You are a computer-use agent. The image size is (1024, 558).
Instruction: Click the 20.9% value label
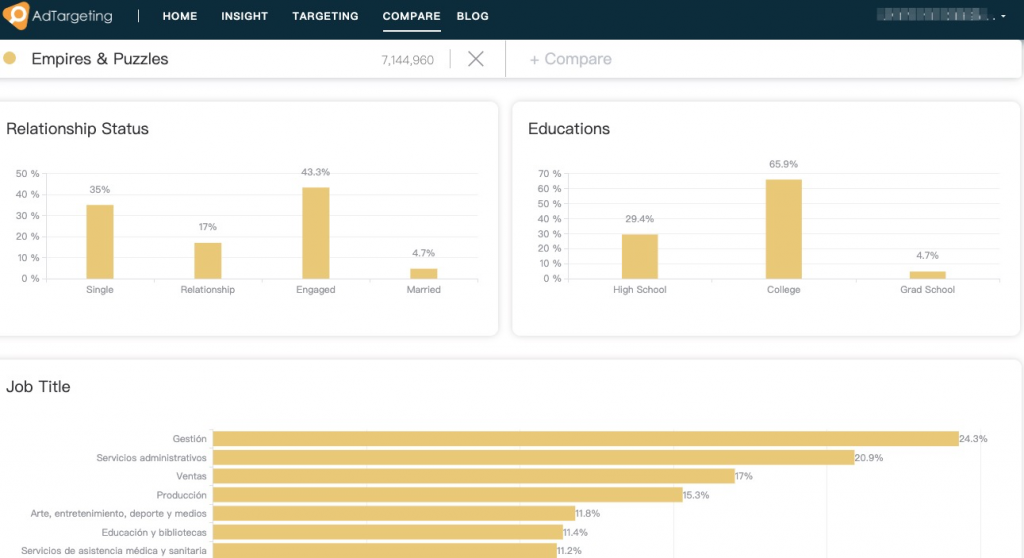[x=869, y=458]
